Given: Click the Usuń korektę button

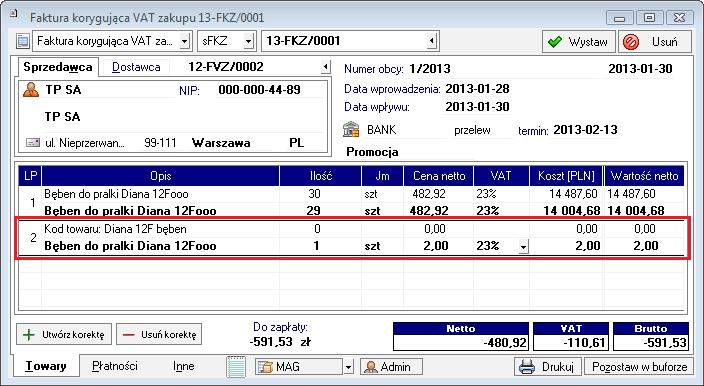Looking at the screenshot, I should [x=159, y=334].
